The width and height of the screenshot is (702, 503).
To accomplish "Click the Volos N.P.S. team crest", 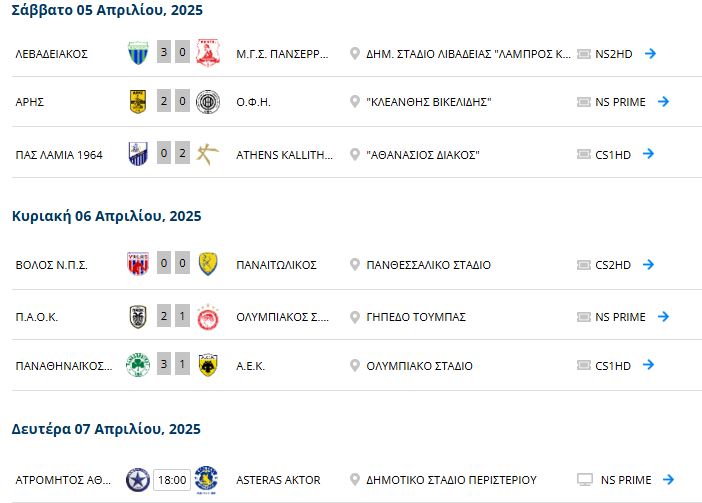I will (138, 264).
